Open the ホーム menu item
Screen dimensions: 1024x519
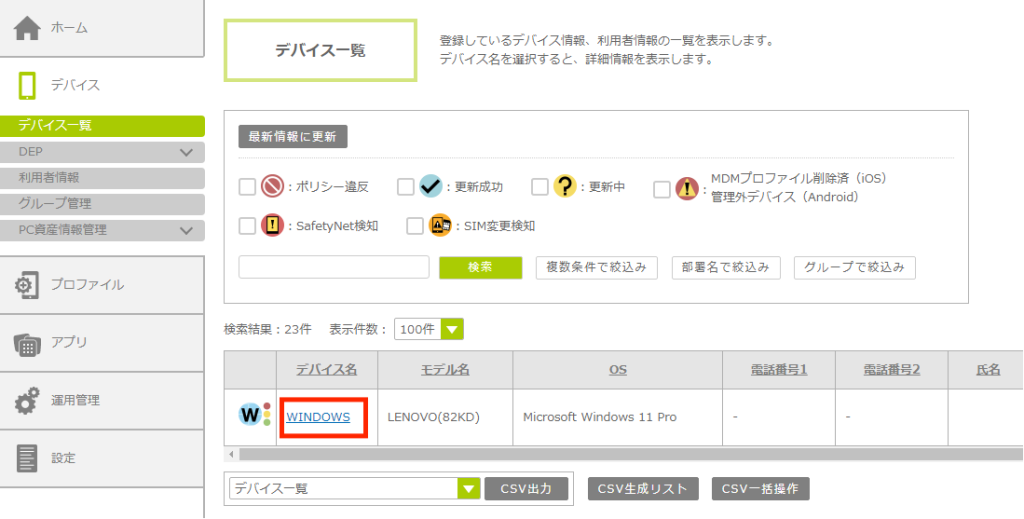tap(102, 28)
